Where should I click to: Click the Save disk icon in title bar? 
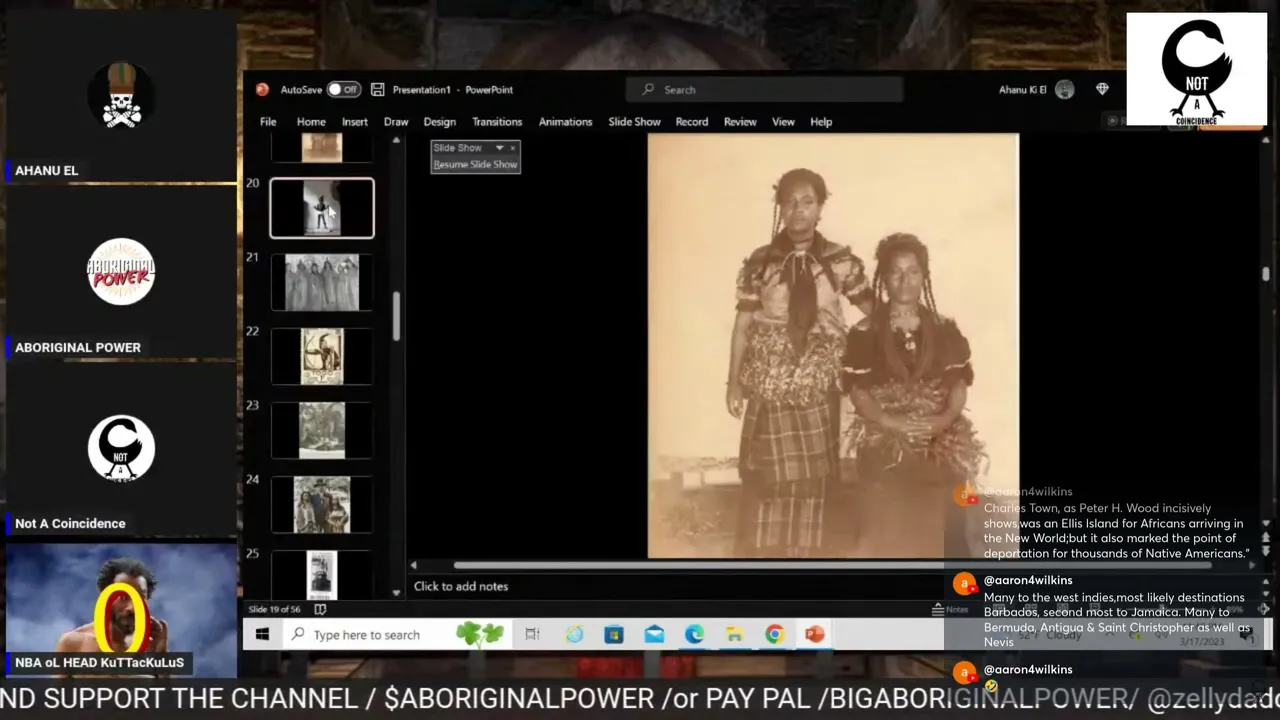(x=377, y=90)
